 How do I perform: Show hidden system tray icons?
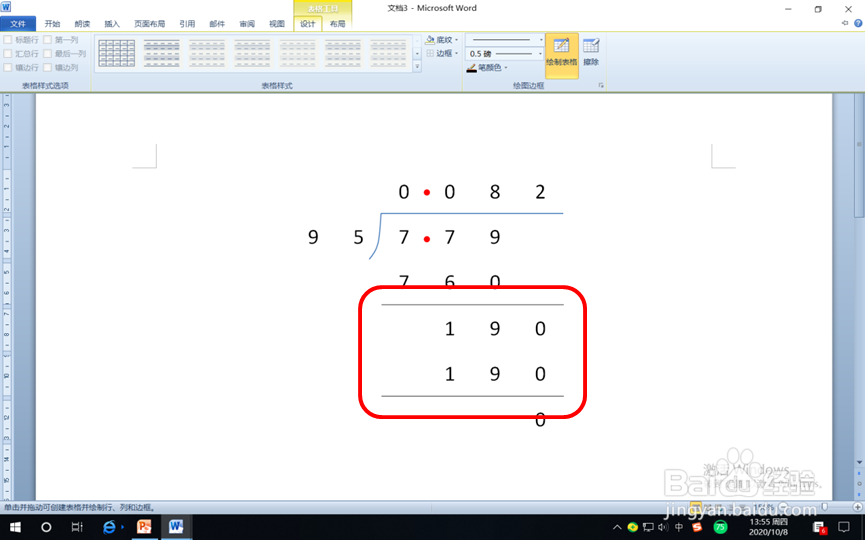coord(617,527)
